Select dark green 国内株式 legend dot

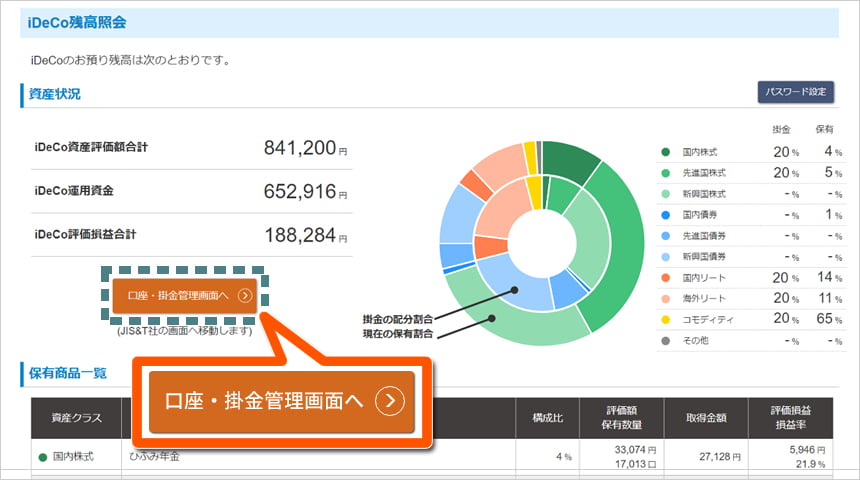[665, 152]
